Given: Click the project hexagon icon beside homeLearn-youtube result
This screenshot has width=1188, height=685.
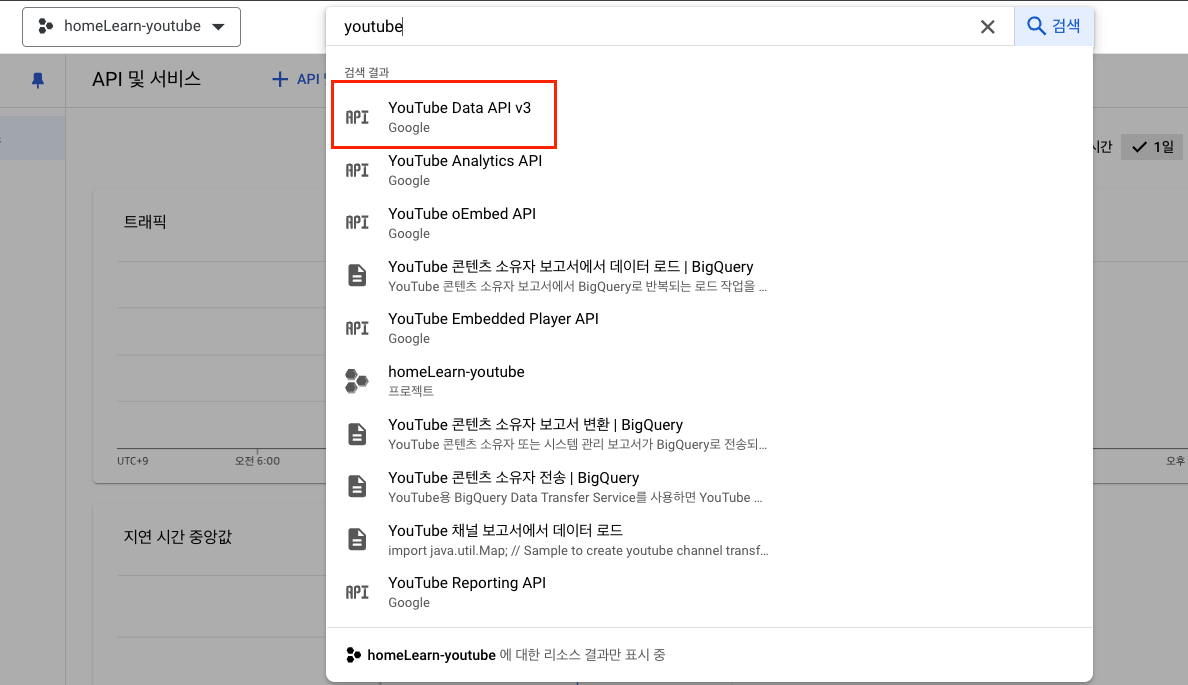Looking at the screenshot, I should [356, 381].
